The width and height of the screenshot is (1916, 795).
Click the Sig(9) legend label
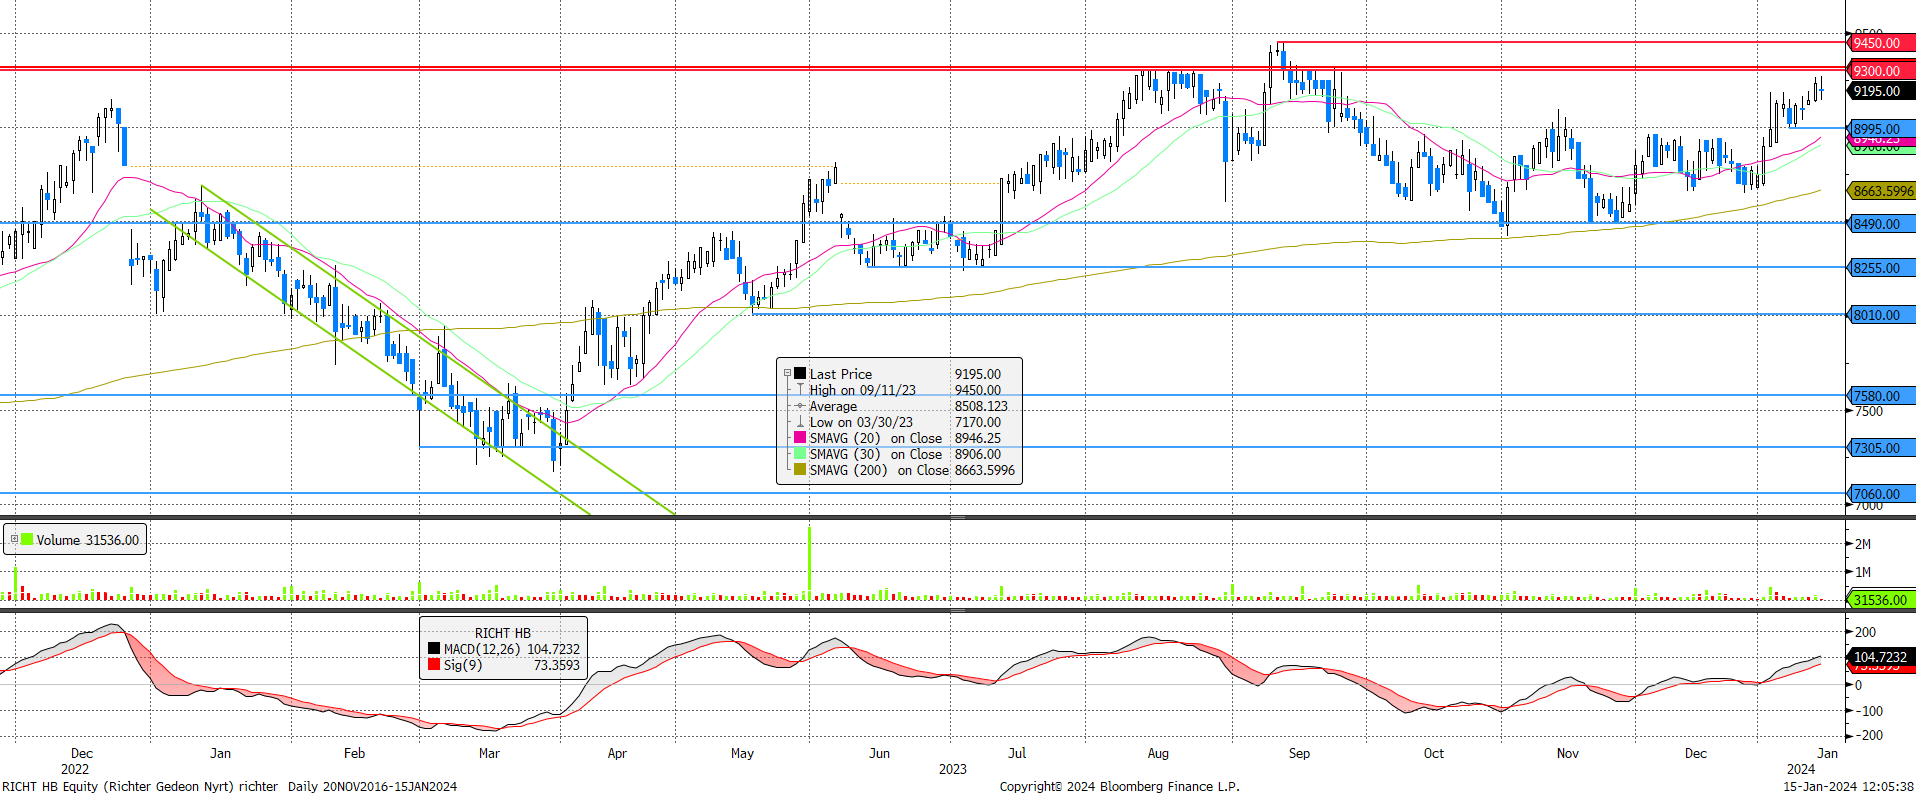pos(463,665)
